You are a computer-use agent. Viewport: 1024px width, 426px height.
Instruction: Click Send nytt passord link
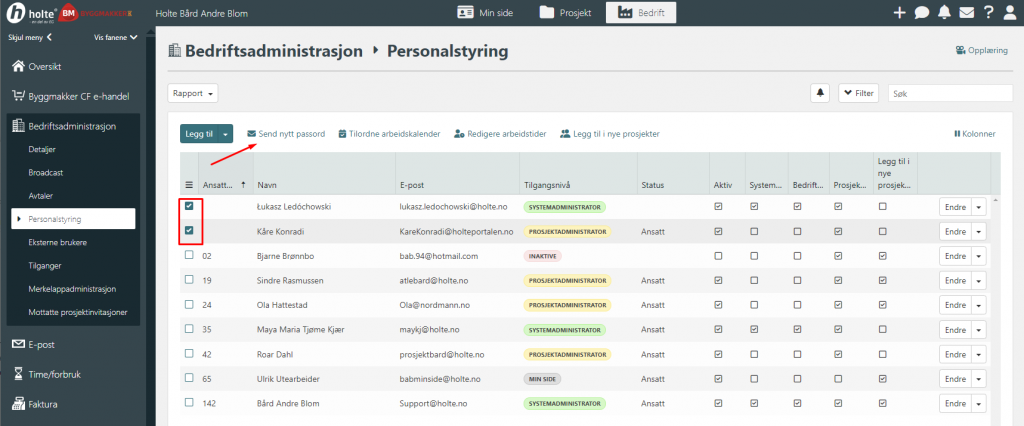coord(286,133)
